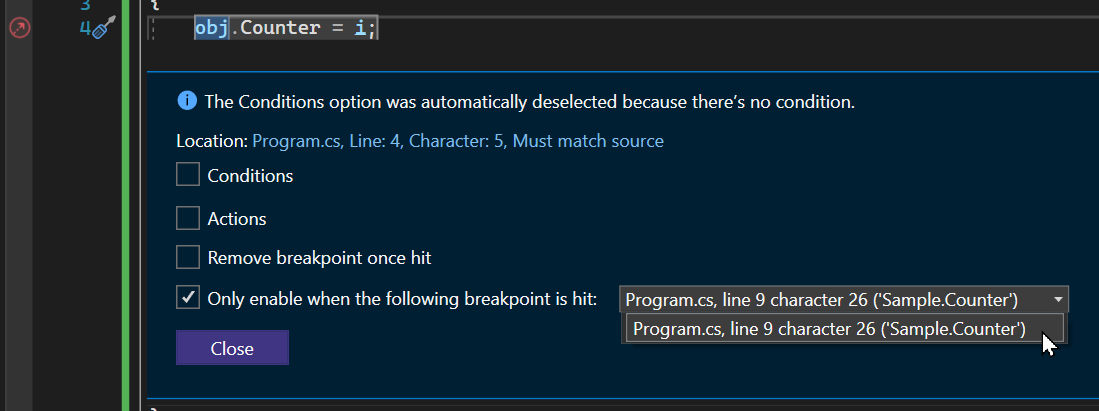Select the Program.cs line 9 character 26 list option
This screenshot has height=411, width=1099.
(x=845, y=328)
